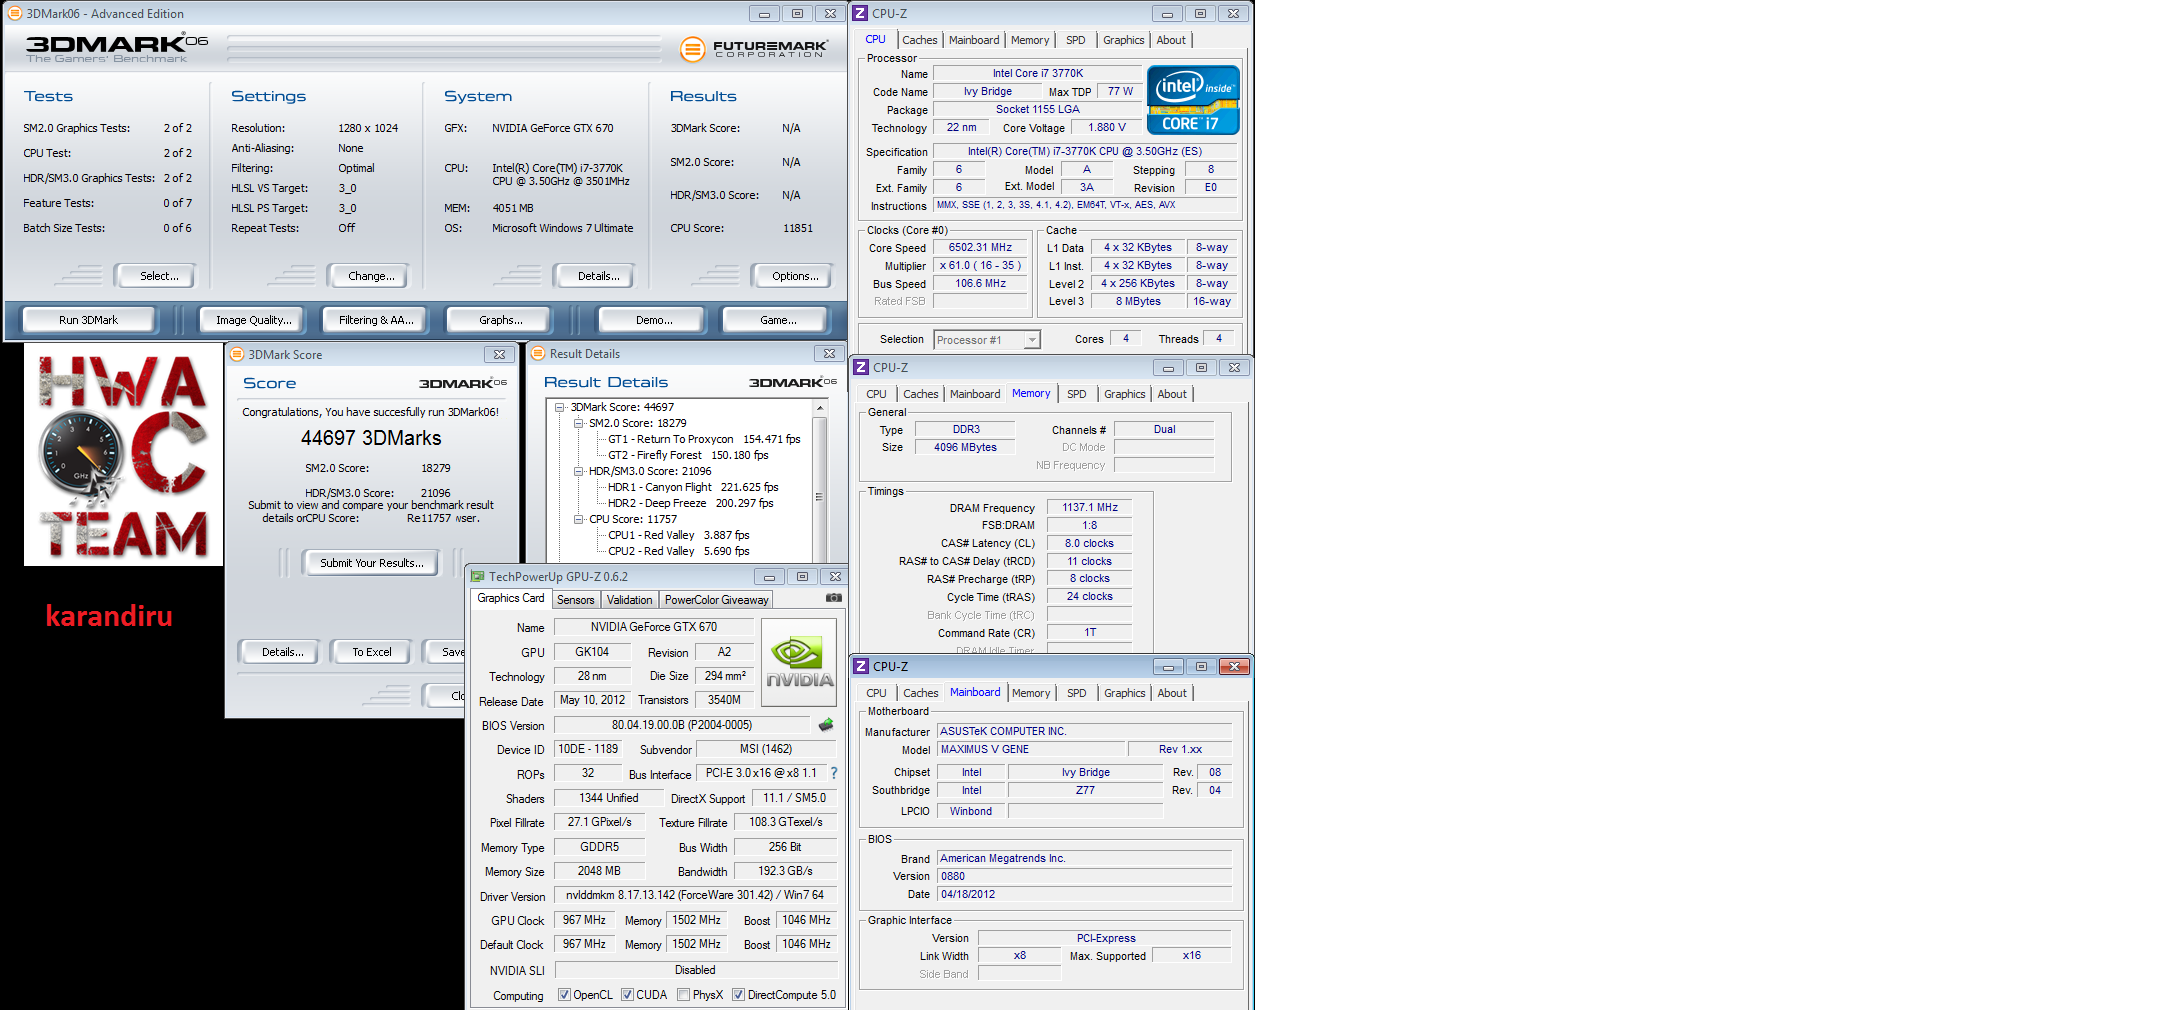Click the GPU-Z title bar icon
This screenshot has width=2166, height=1010.
pos(478,576)
